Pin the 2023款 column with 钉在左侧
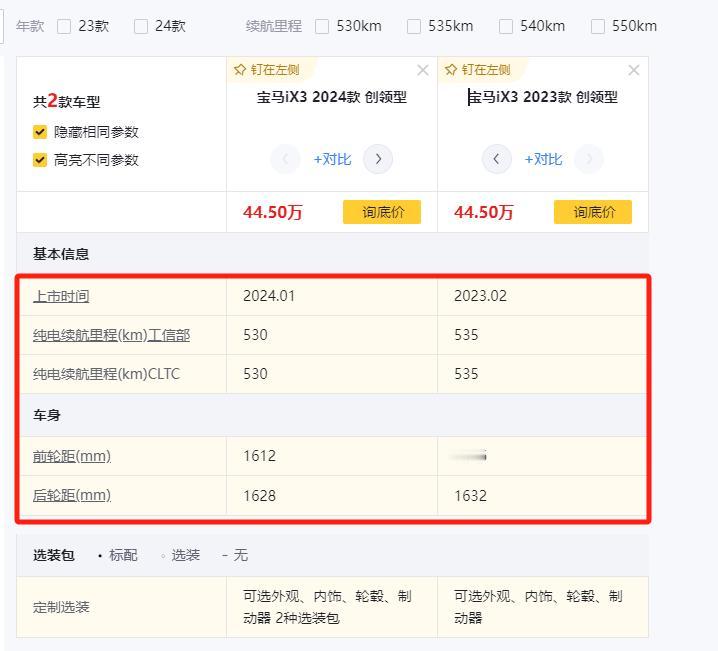 coord(478,70)
